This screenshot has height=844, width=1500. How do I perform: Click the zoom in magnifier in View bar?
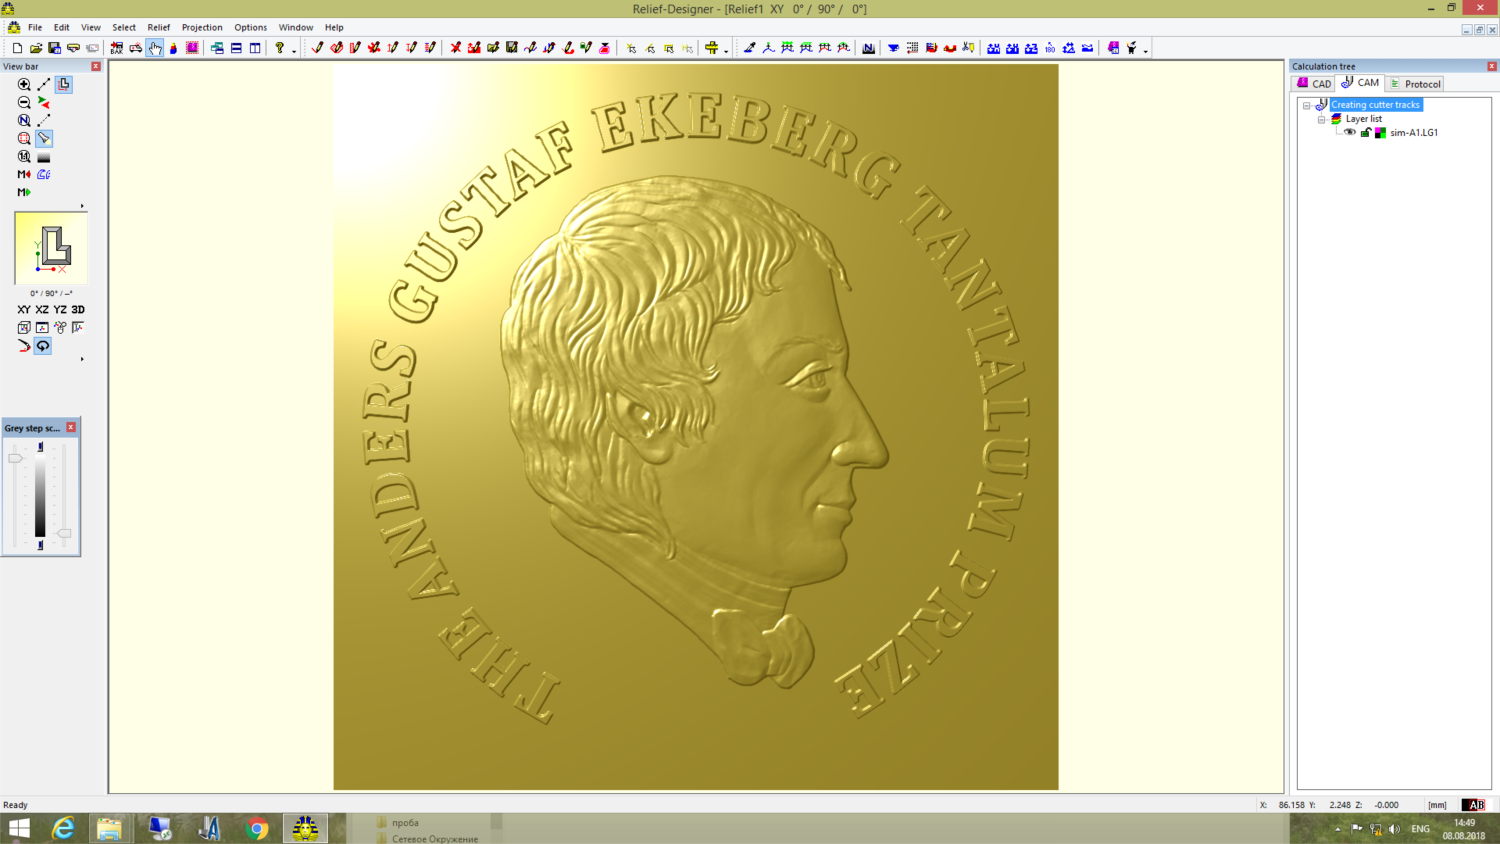pyautogui.click(x=24, y=85)
